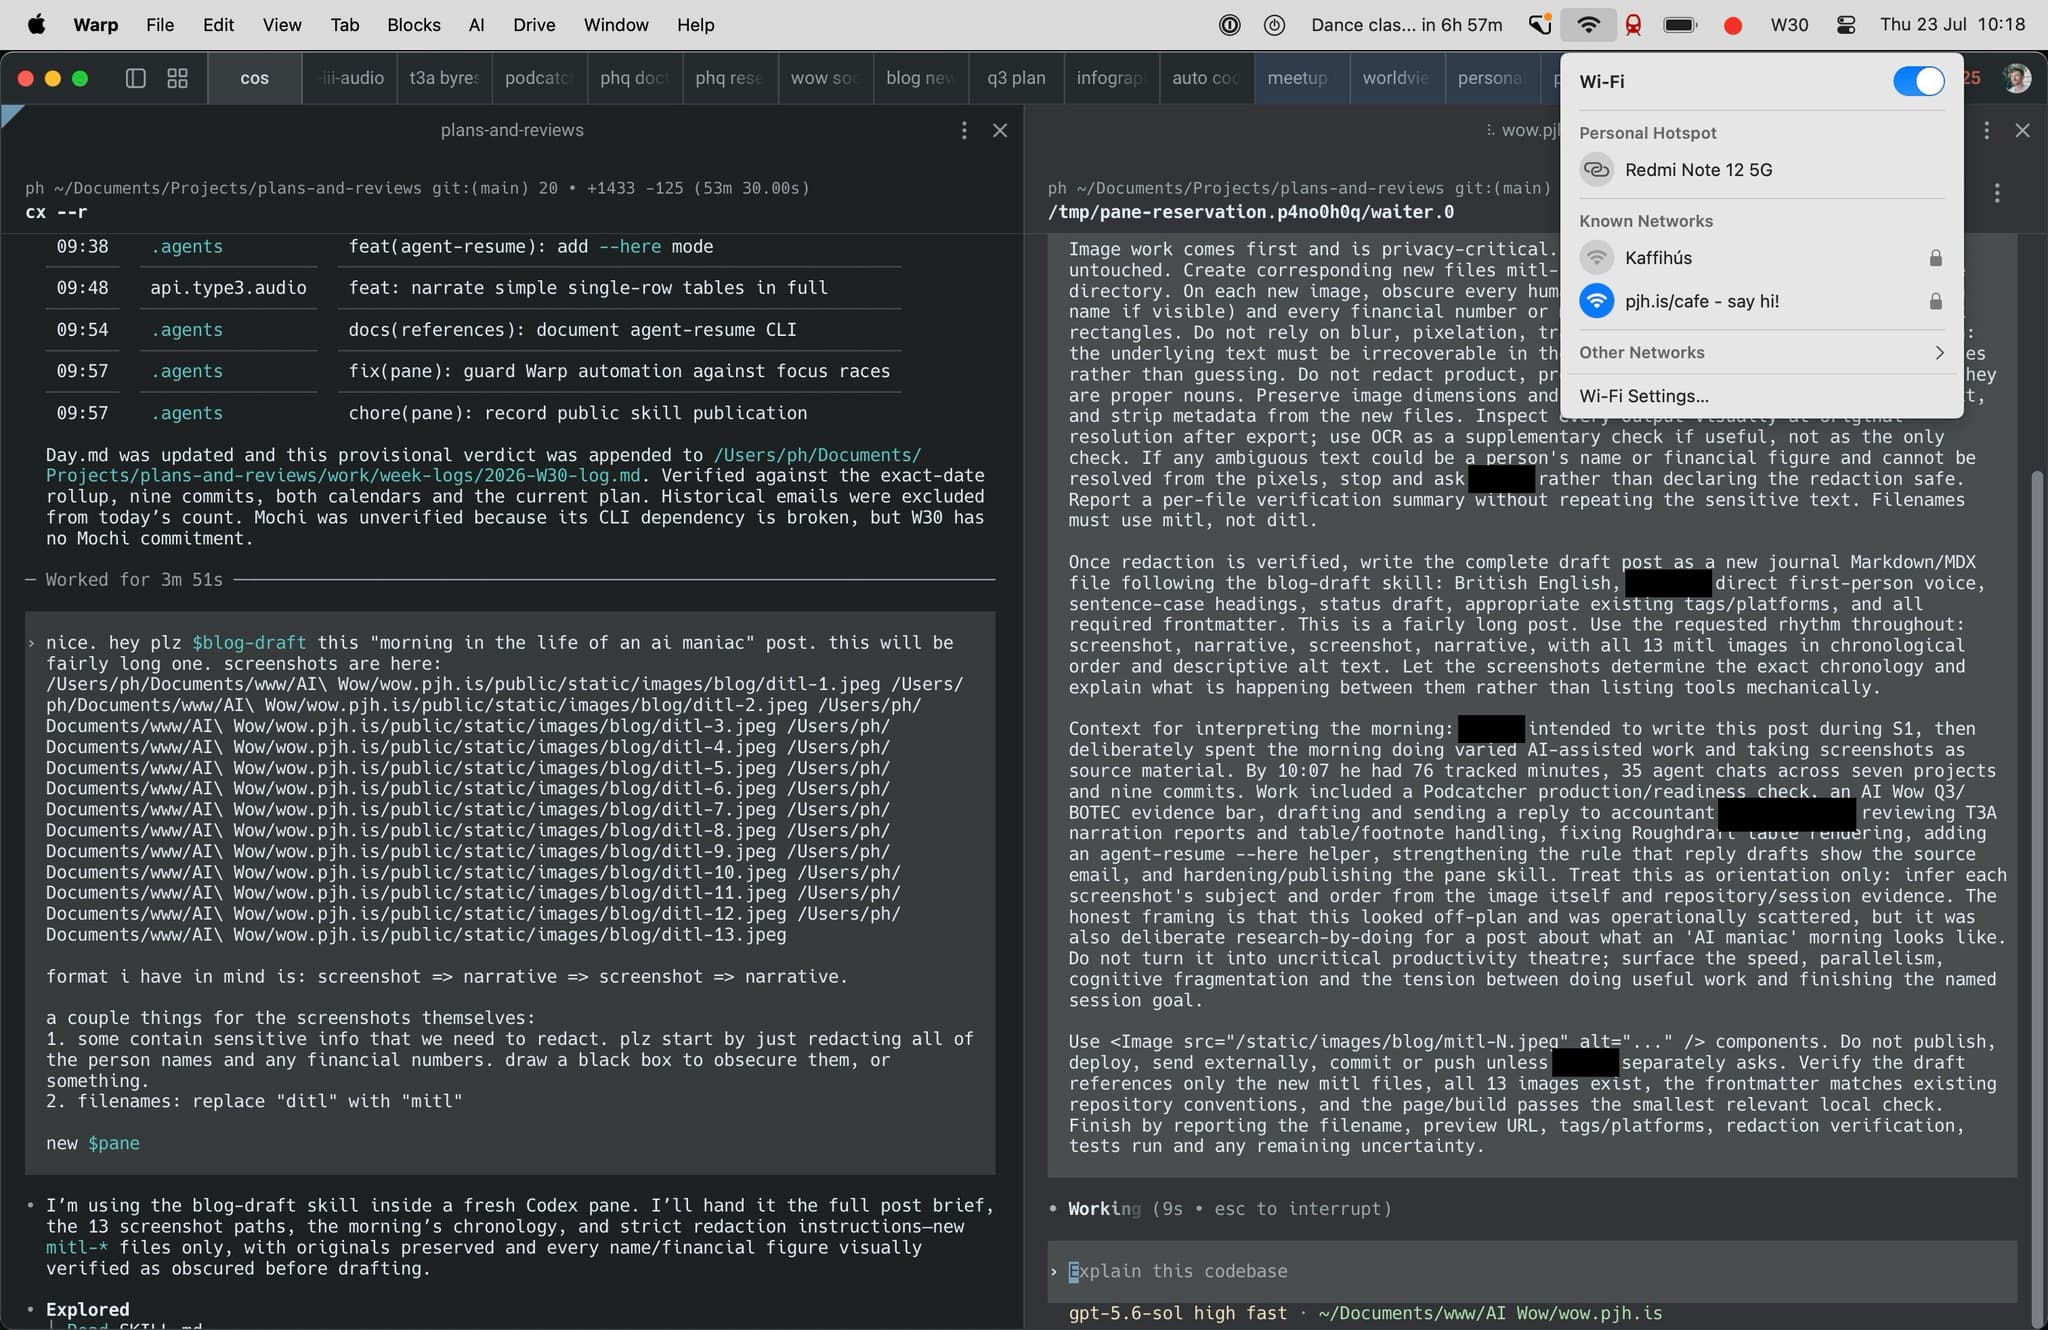Click the Personal Hotspot section label
2048x1330 pixels.
[1647, 133]
